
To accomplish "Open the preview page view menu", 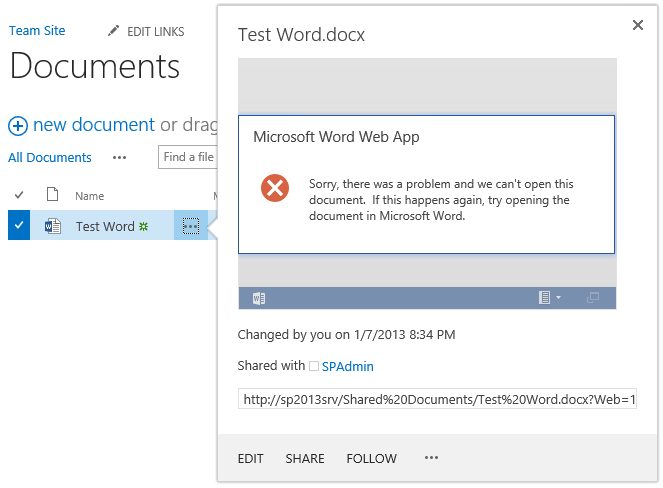I will 549,298.
